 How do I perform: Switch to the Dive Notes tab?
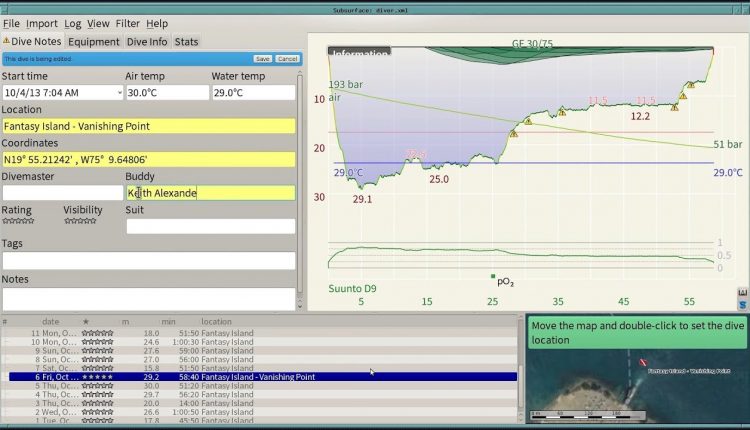[33, 42]
